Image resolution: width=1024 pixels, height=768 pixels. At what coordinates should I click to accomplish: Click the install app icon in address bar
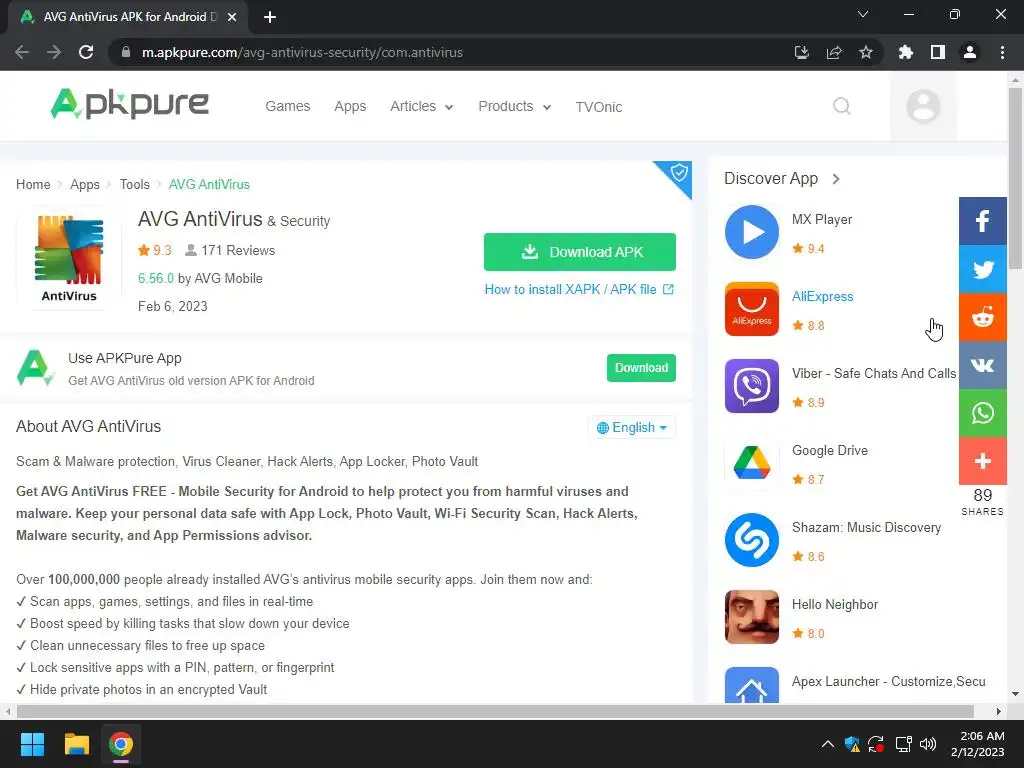802,52
